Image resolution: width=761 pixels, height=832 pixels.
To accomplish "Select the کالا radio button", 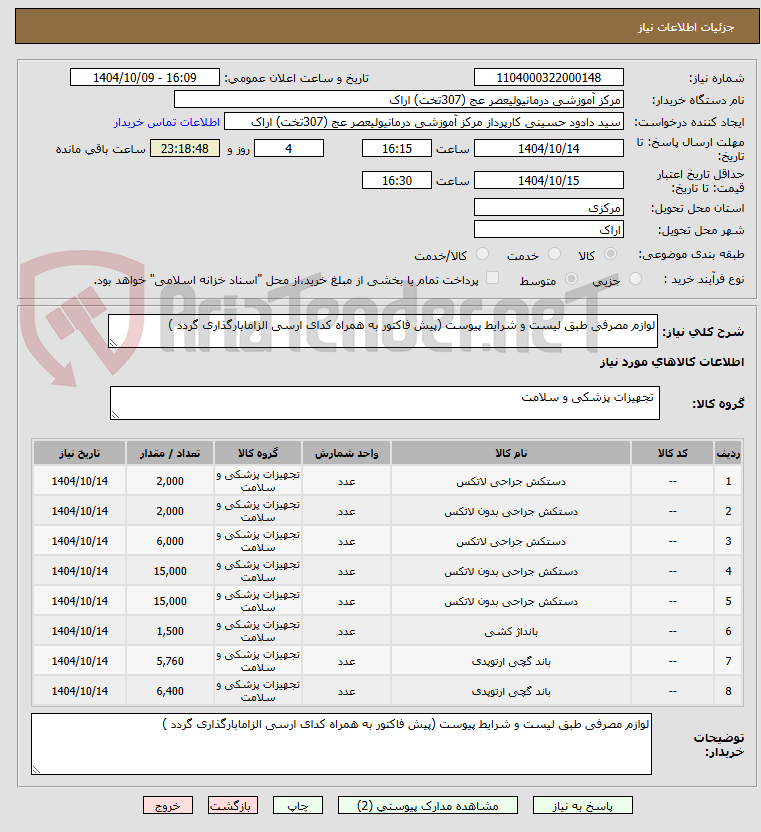I will (610, 254).
